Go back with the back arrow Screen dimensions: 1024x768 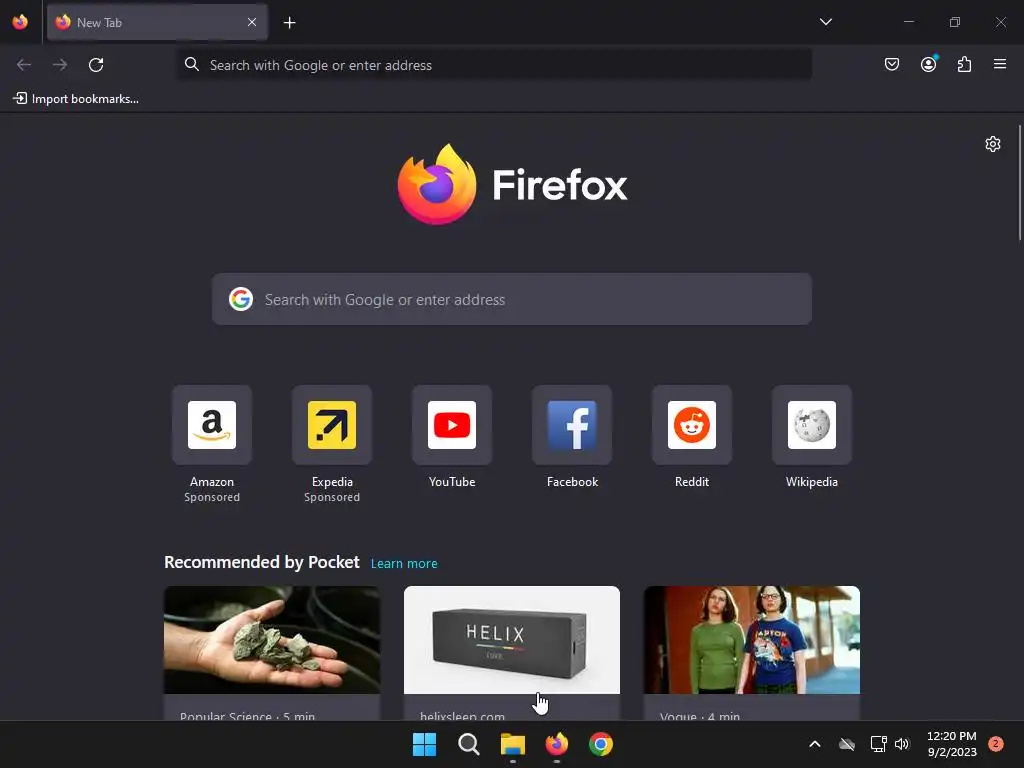(x=24, y=65)
